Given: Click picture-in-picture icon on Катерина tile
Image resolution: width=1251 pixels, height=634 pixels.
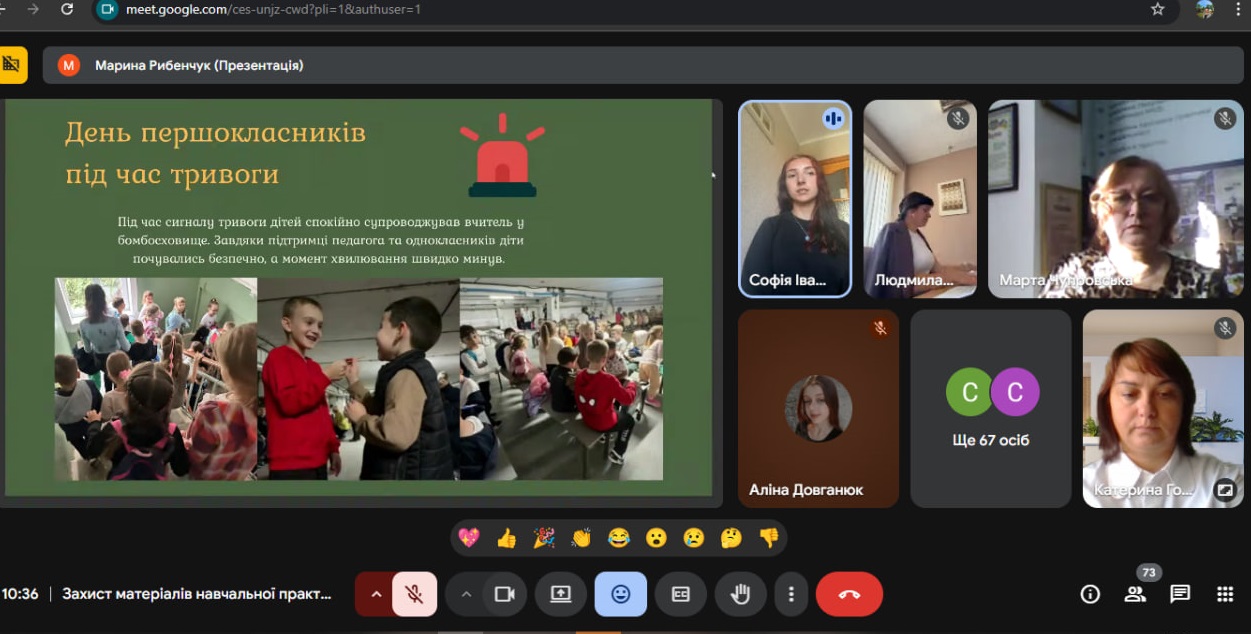Looking at the screenshot, I should pyautogui.click(x=1224, y=490).
